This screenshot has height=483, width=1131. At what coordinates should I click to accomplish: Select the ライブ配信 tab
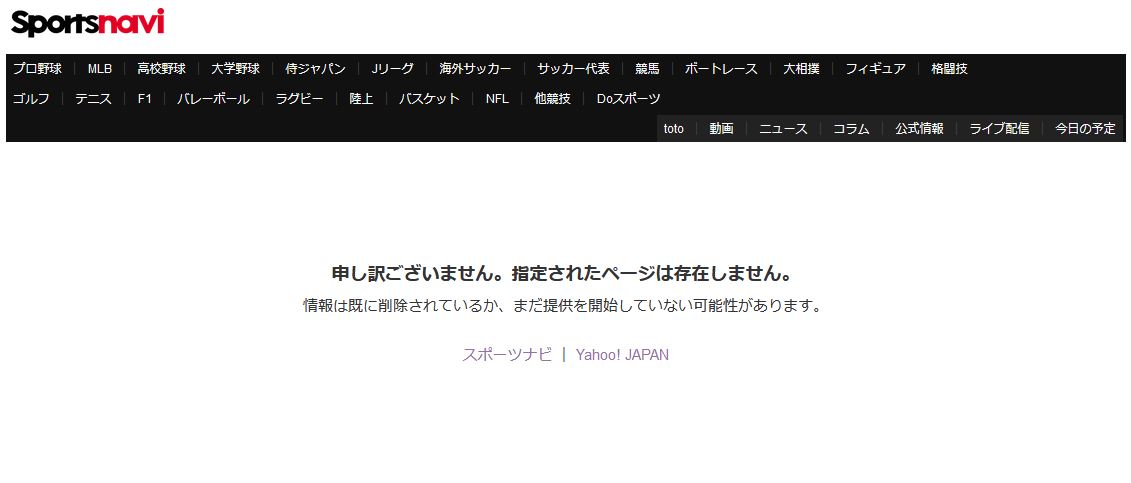999,129
